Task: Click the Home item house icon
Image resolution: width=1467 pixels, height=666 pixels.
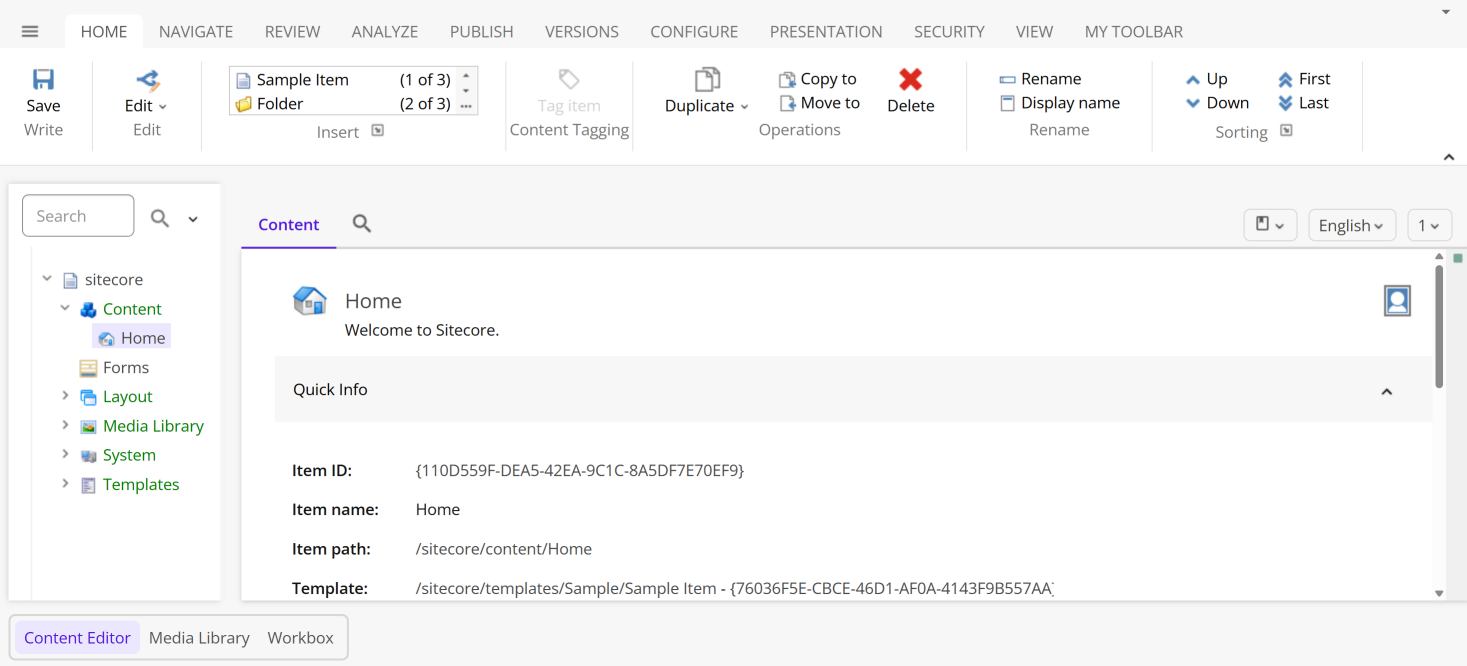Action: click(x=310, y=301)
